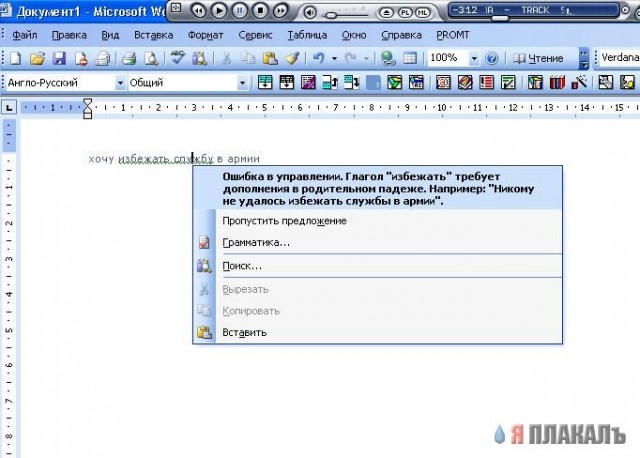Select the Format Painter brush
Image resolution: width=640 pixels, height=458 pixels.
tap(292, 58)
